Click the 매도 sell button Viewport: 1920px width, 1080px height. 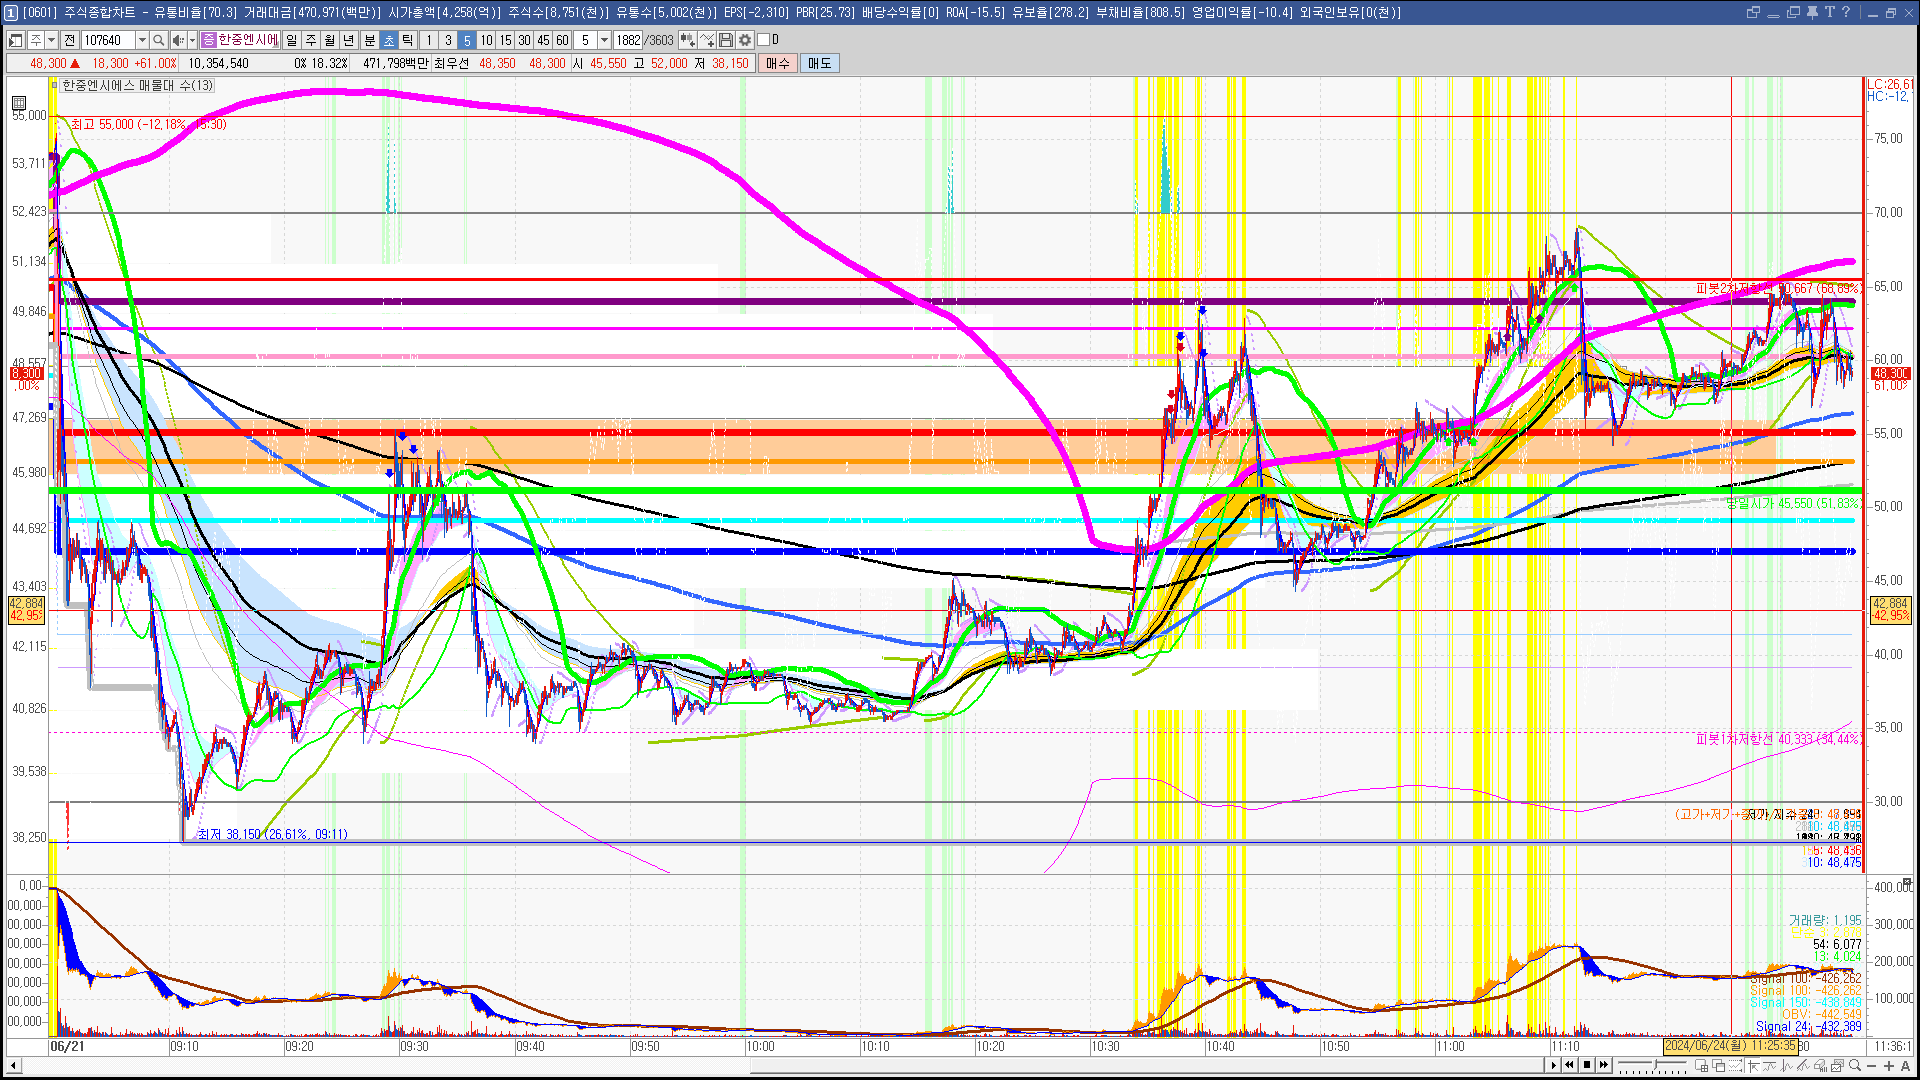click(819, 63)
